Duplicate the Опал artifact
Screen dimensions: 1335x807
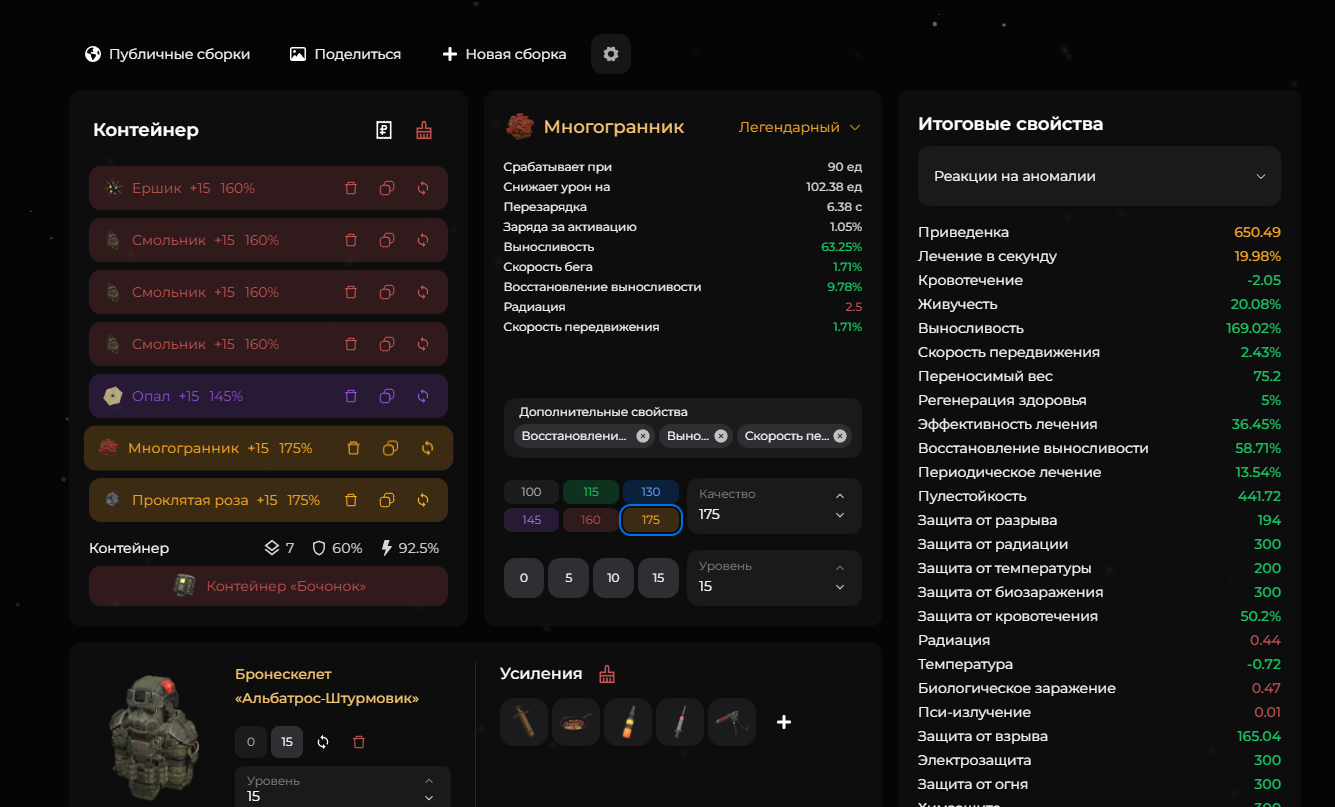[x=387, y=396]
